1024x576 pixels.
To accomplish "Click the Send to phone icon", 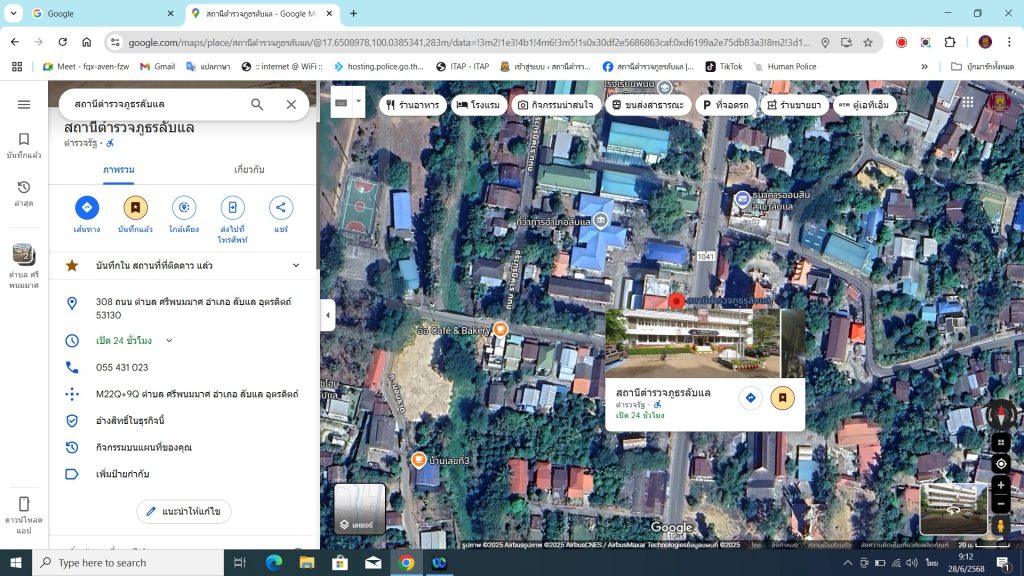I will (232, 208).
